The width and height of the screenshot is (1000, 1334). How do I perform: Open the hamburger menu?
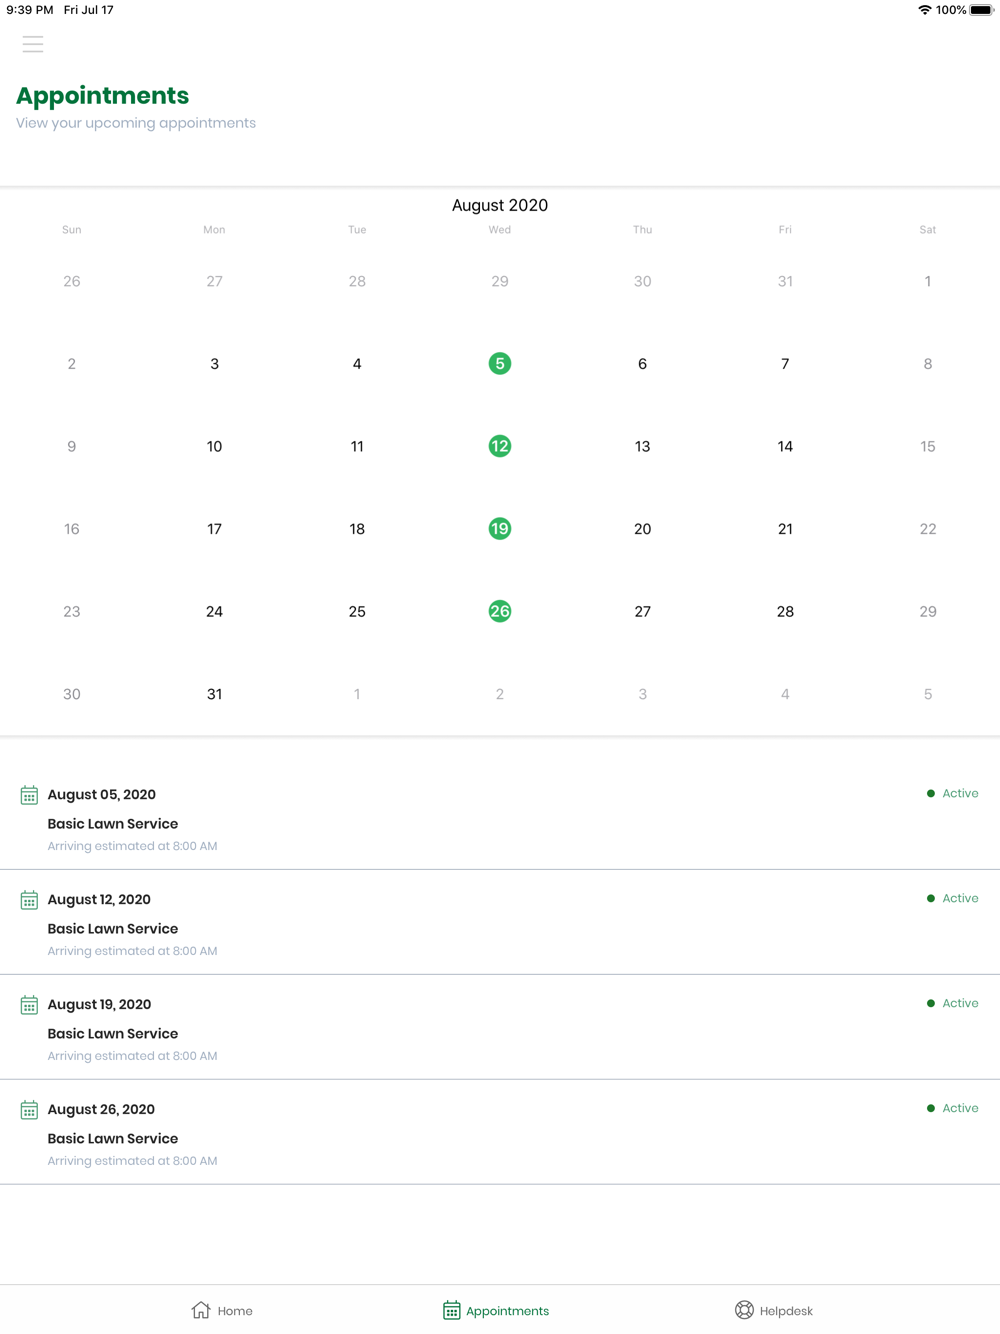point(33,44)
